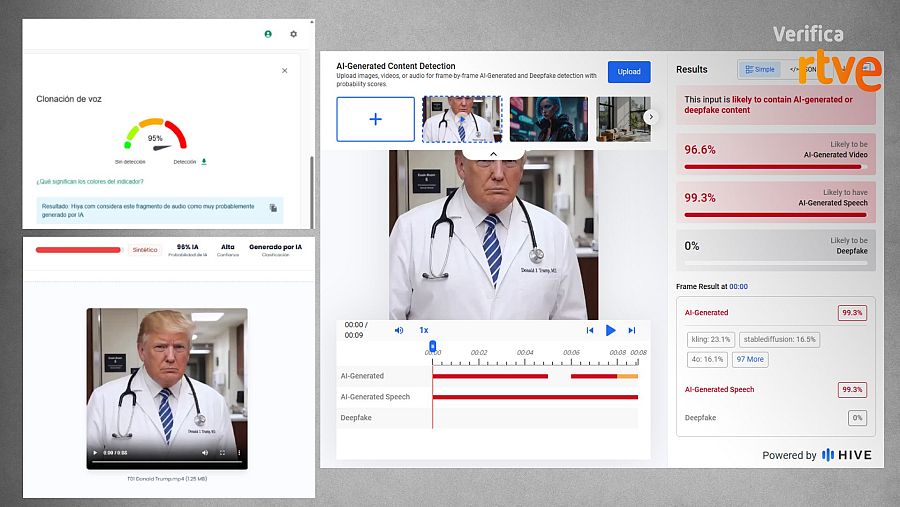
Task: Click the '95% IA' probability text
Action: [187, 247]
